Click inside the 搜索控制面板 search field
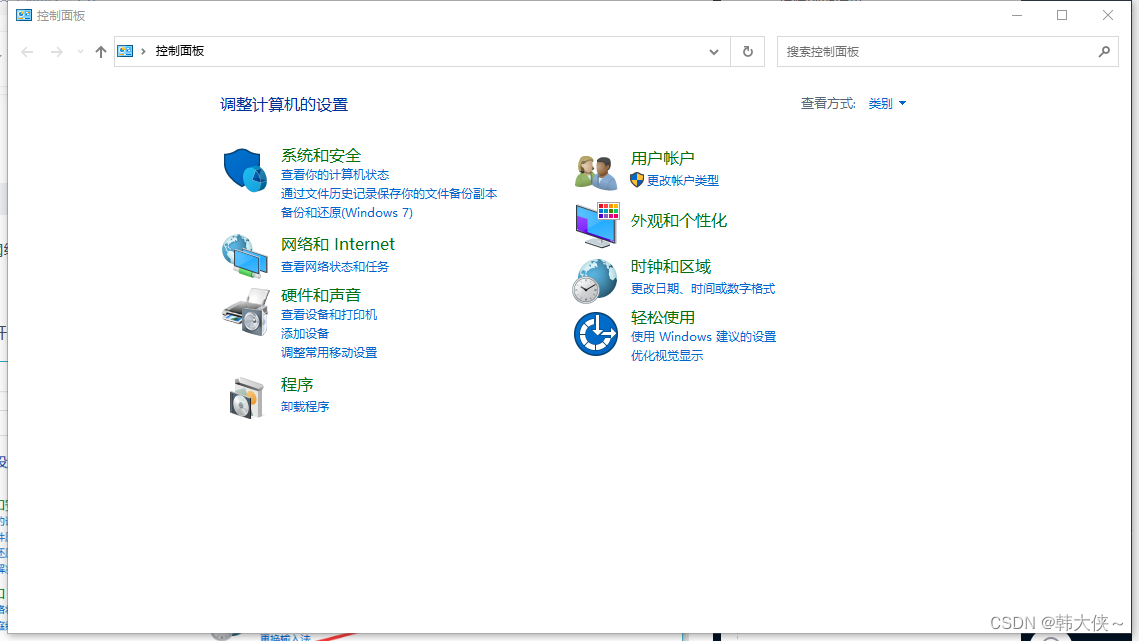 pos(940,51)
